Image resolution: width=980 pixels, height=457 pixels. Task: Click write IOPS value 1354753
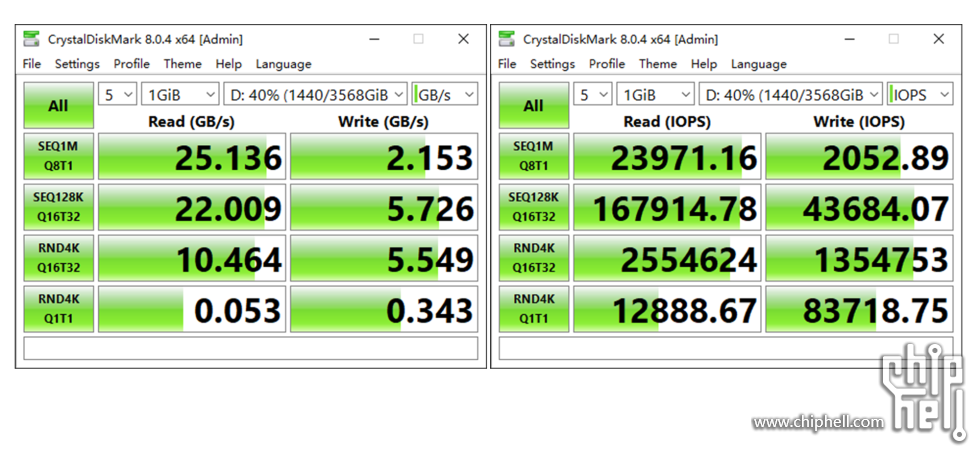pos(859,258)
